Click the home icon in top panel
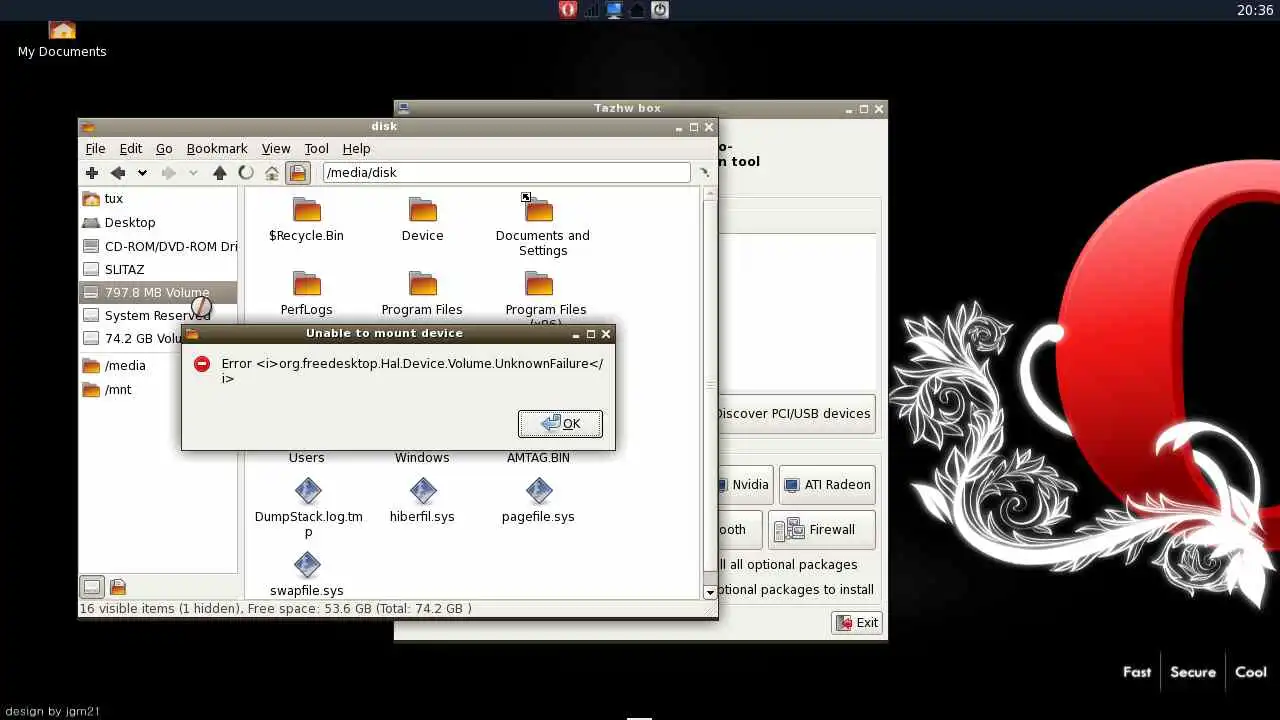The height and width of the screenshot is (720, 1280). point(636,10)
